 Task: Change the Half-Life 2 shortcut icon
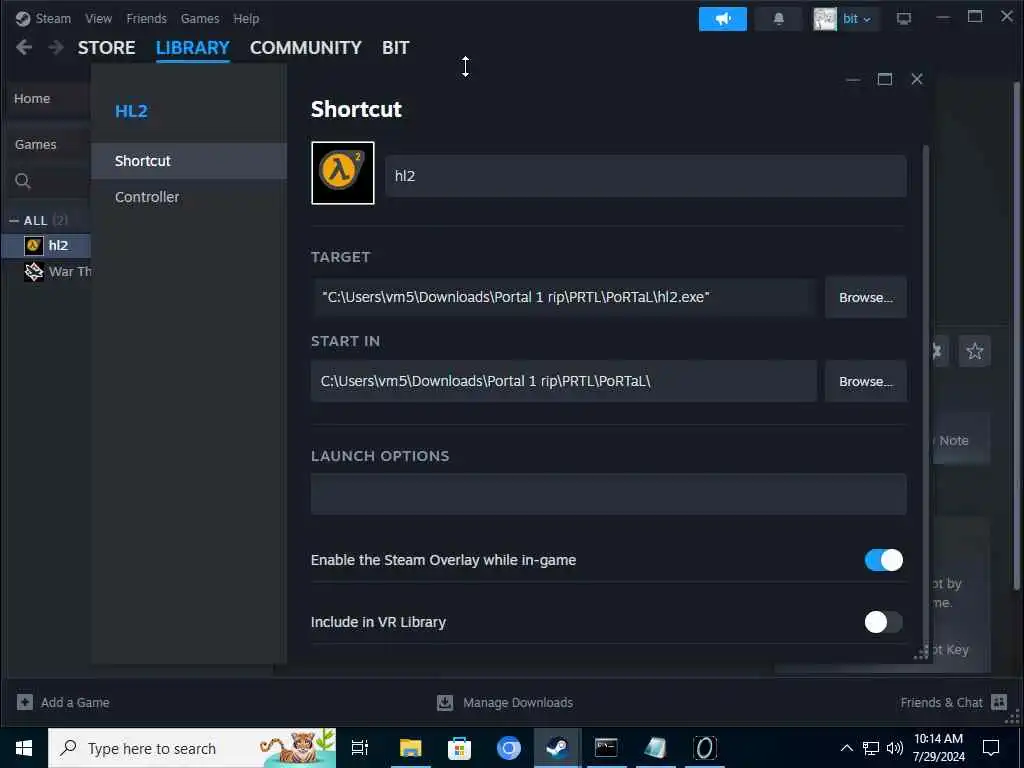(343, 173)
